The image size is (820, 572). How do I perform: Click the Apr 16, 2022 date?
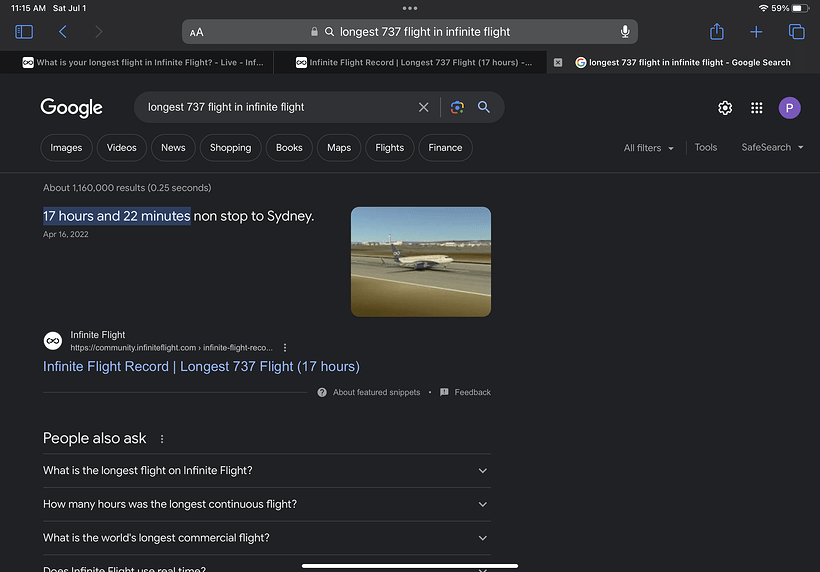[65, 234]
